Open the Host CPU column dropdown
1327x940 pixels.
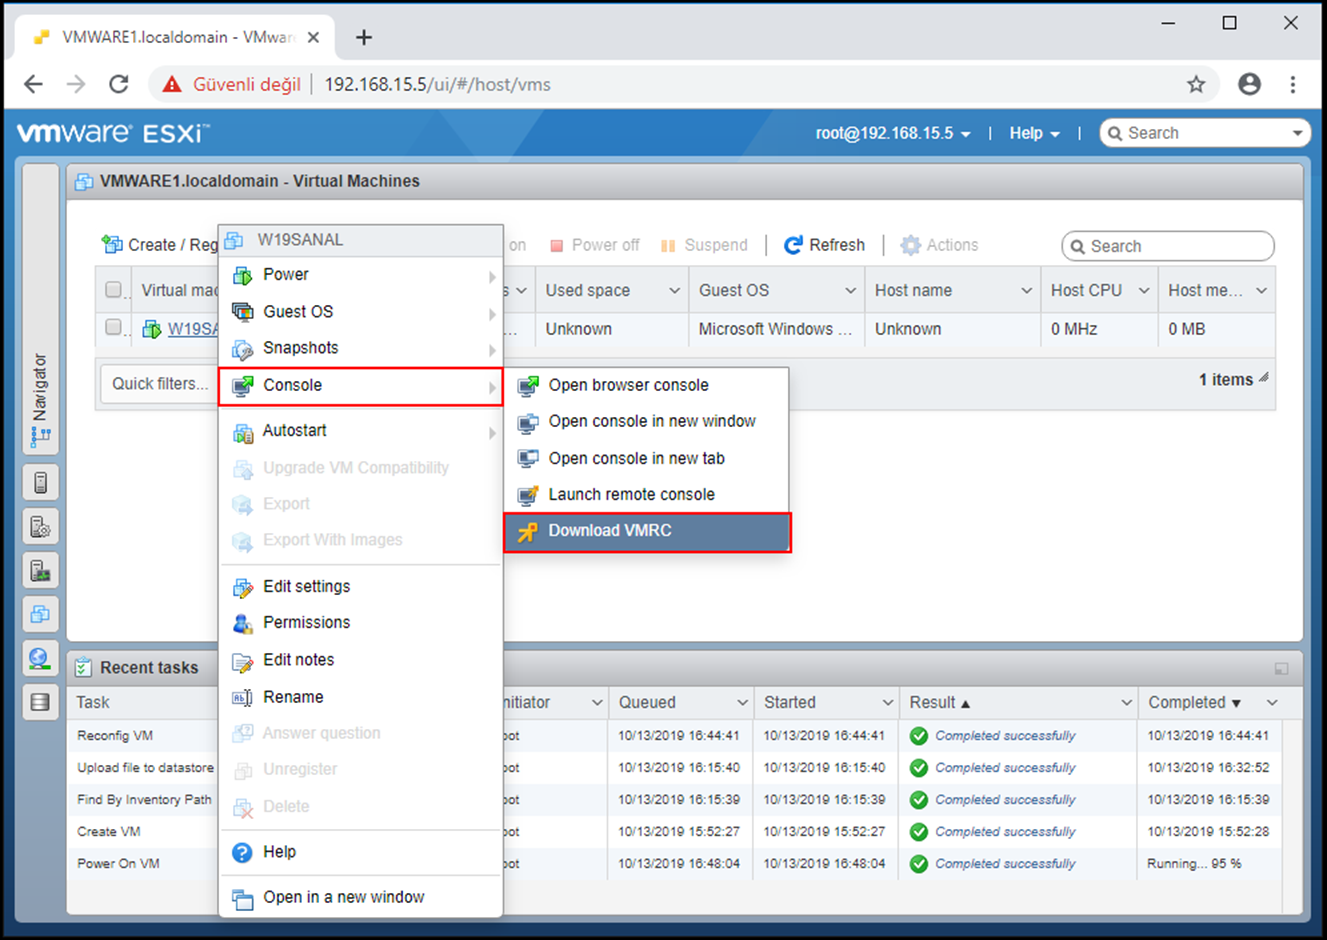coord(1145,291)
